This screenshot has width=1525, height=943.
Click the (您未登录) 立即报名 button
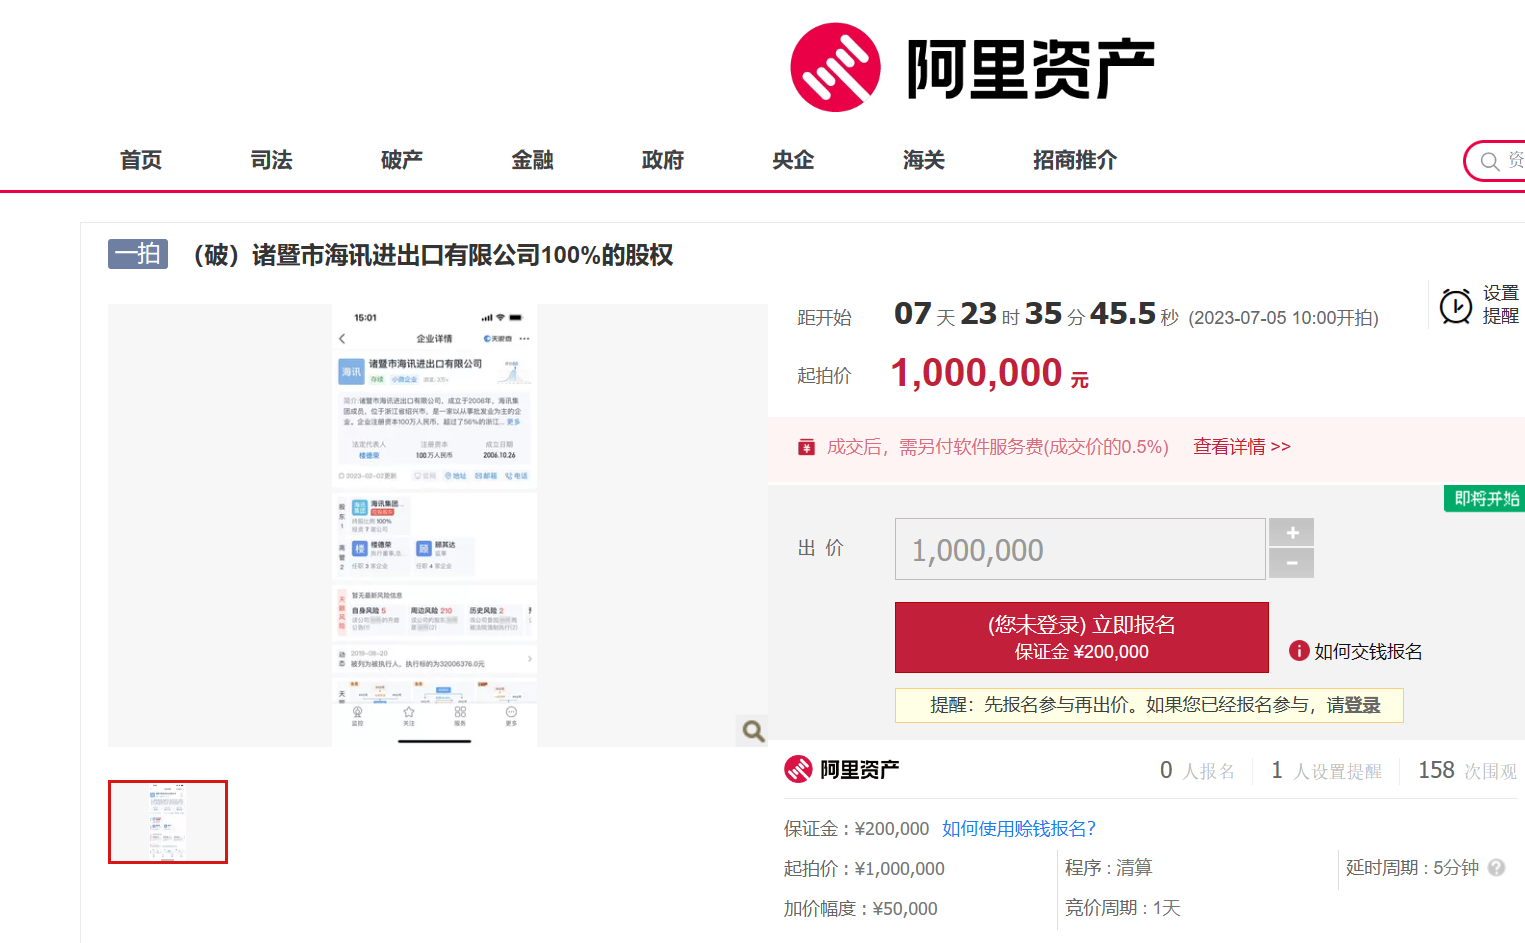point(1081,637)
